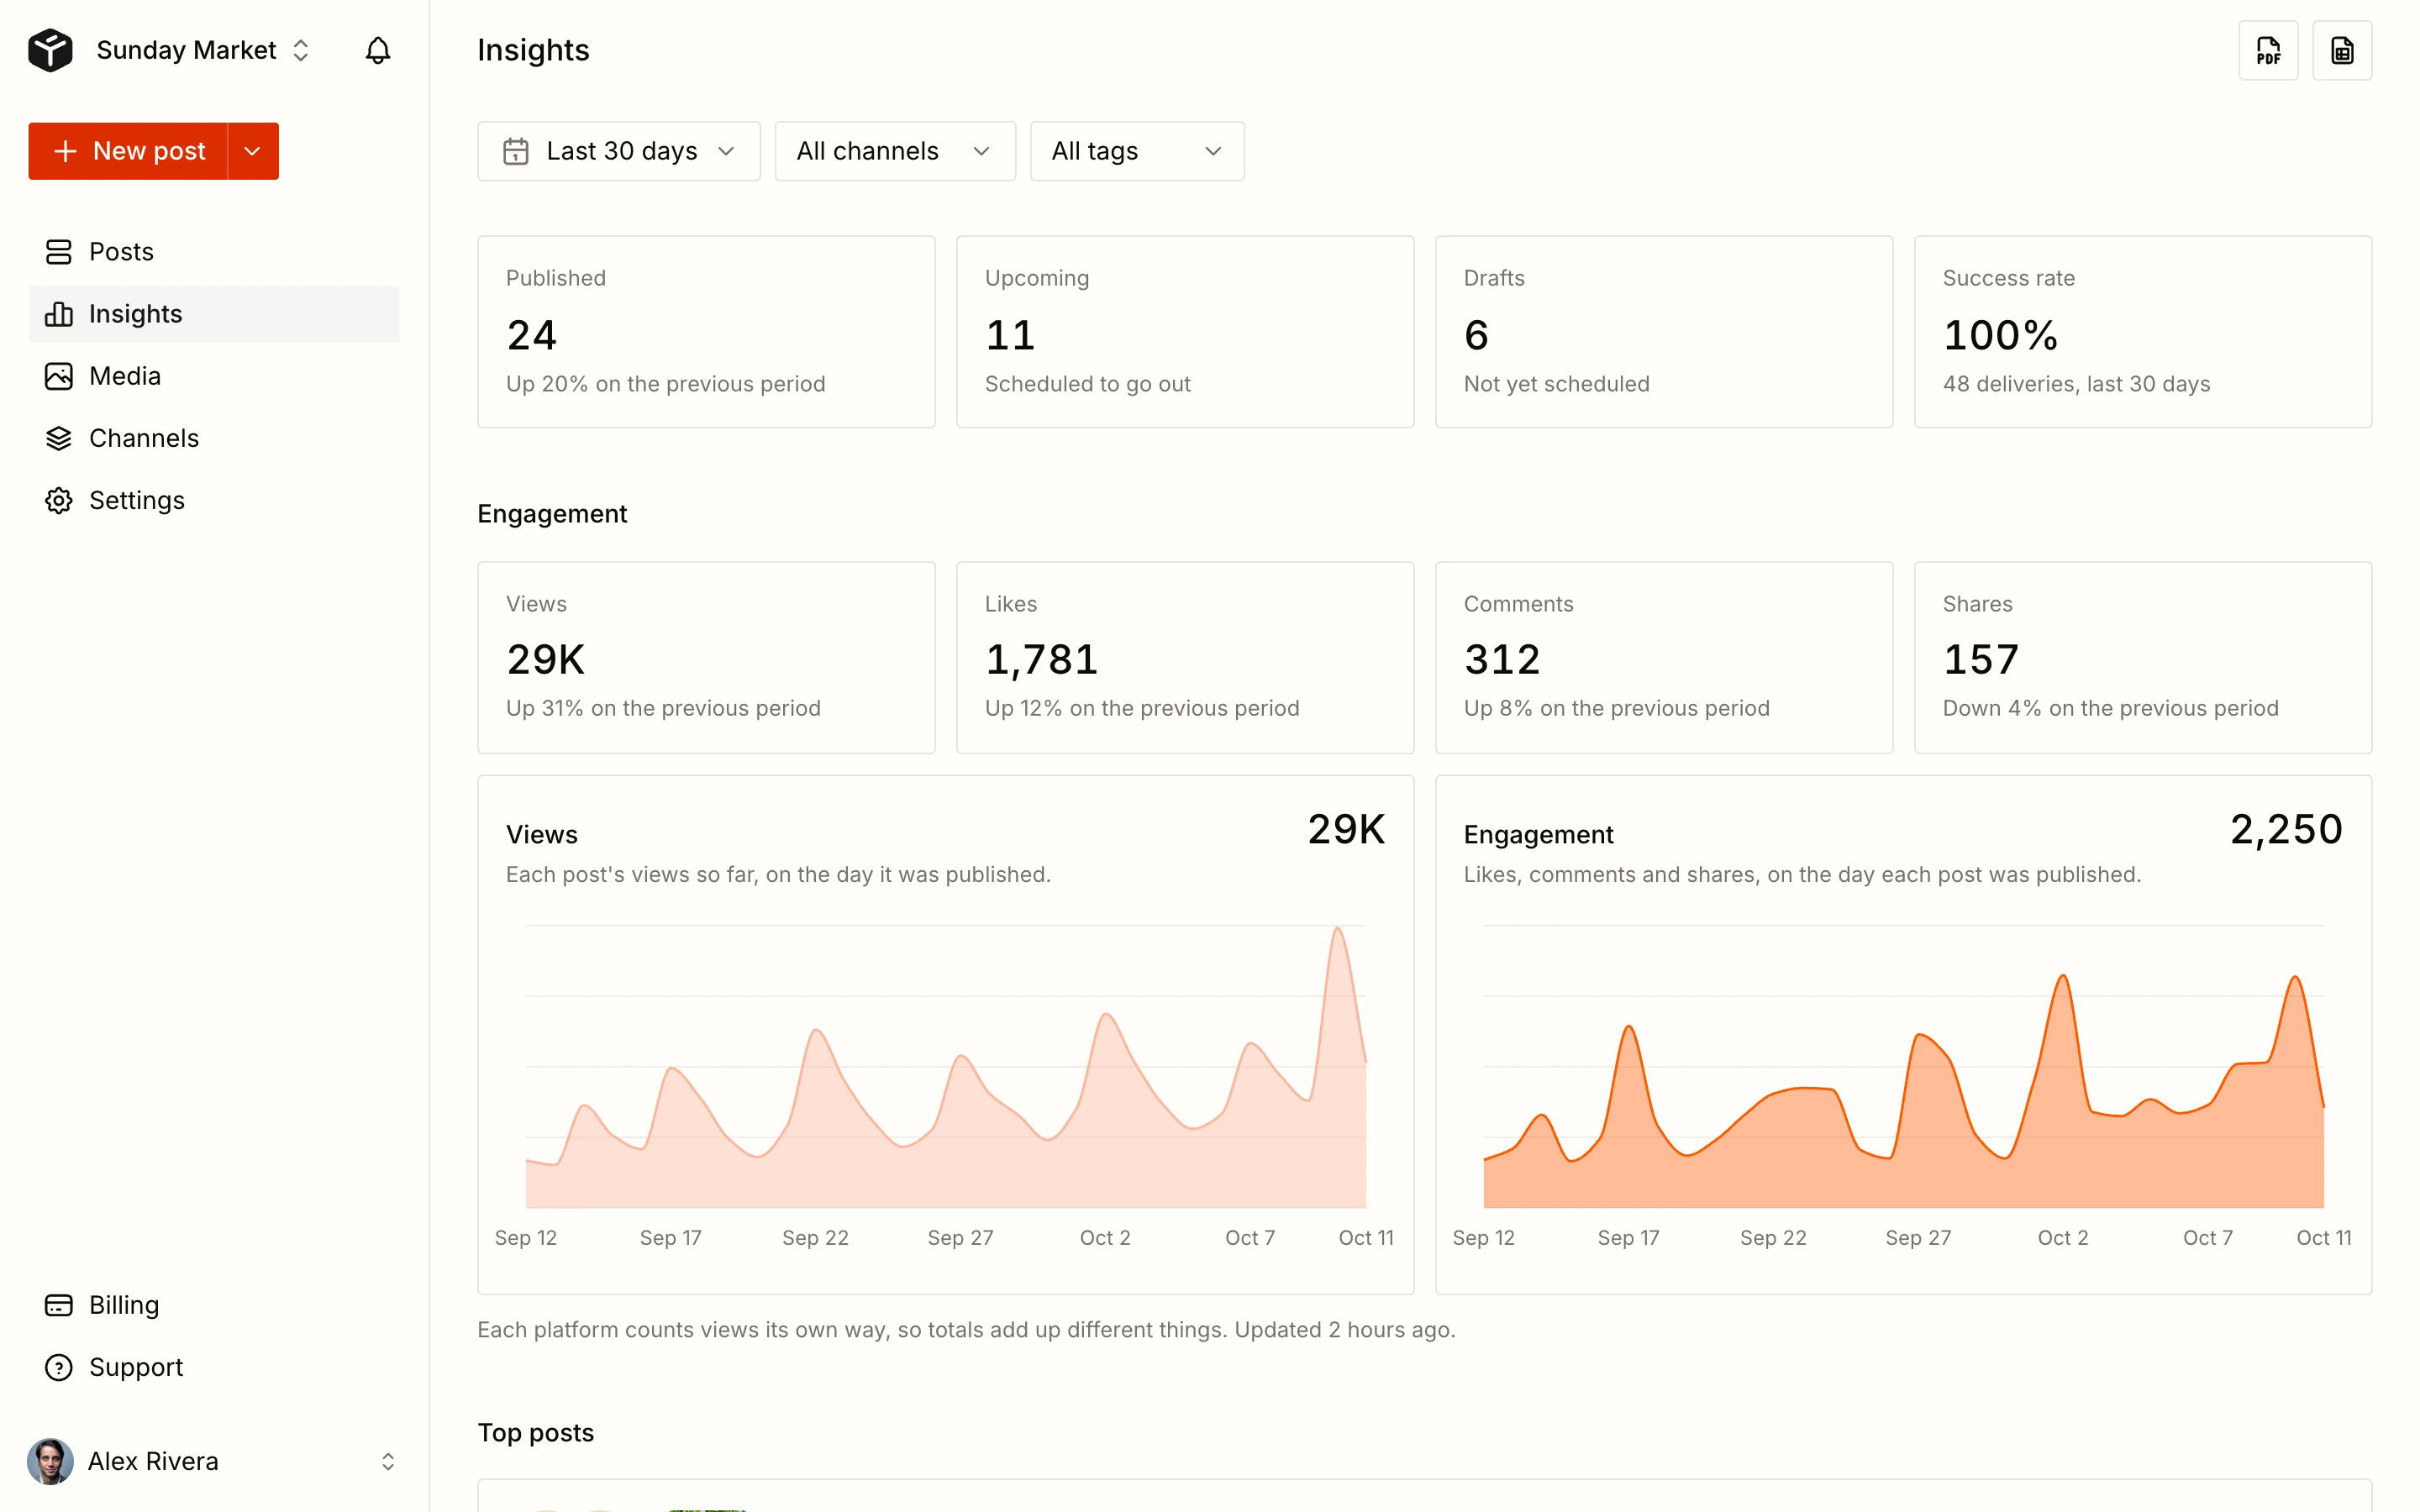Export insights as spreadsheet file
The image size is (2420, 1512).
pos(2341,50)
